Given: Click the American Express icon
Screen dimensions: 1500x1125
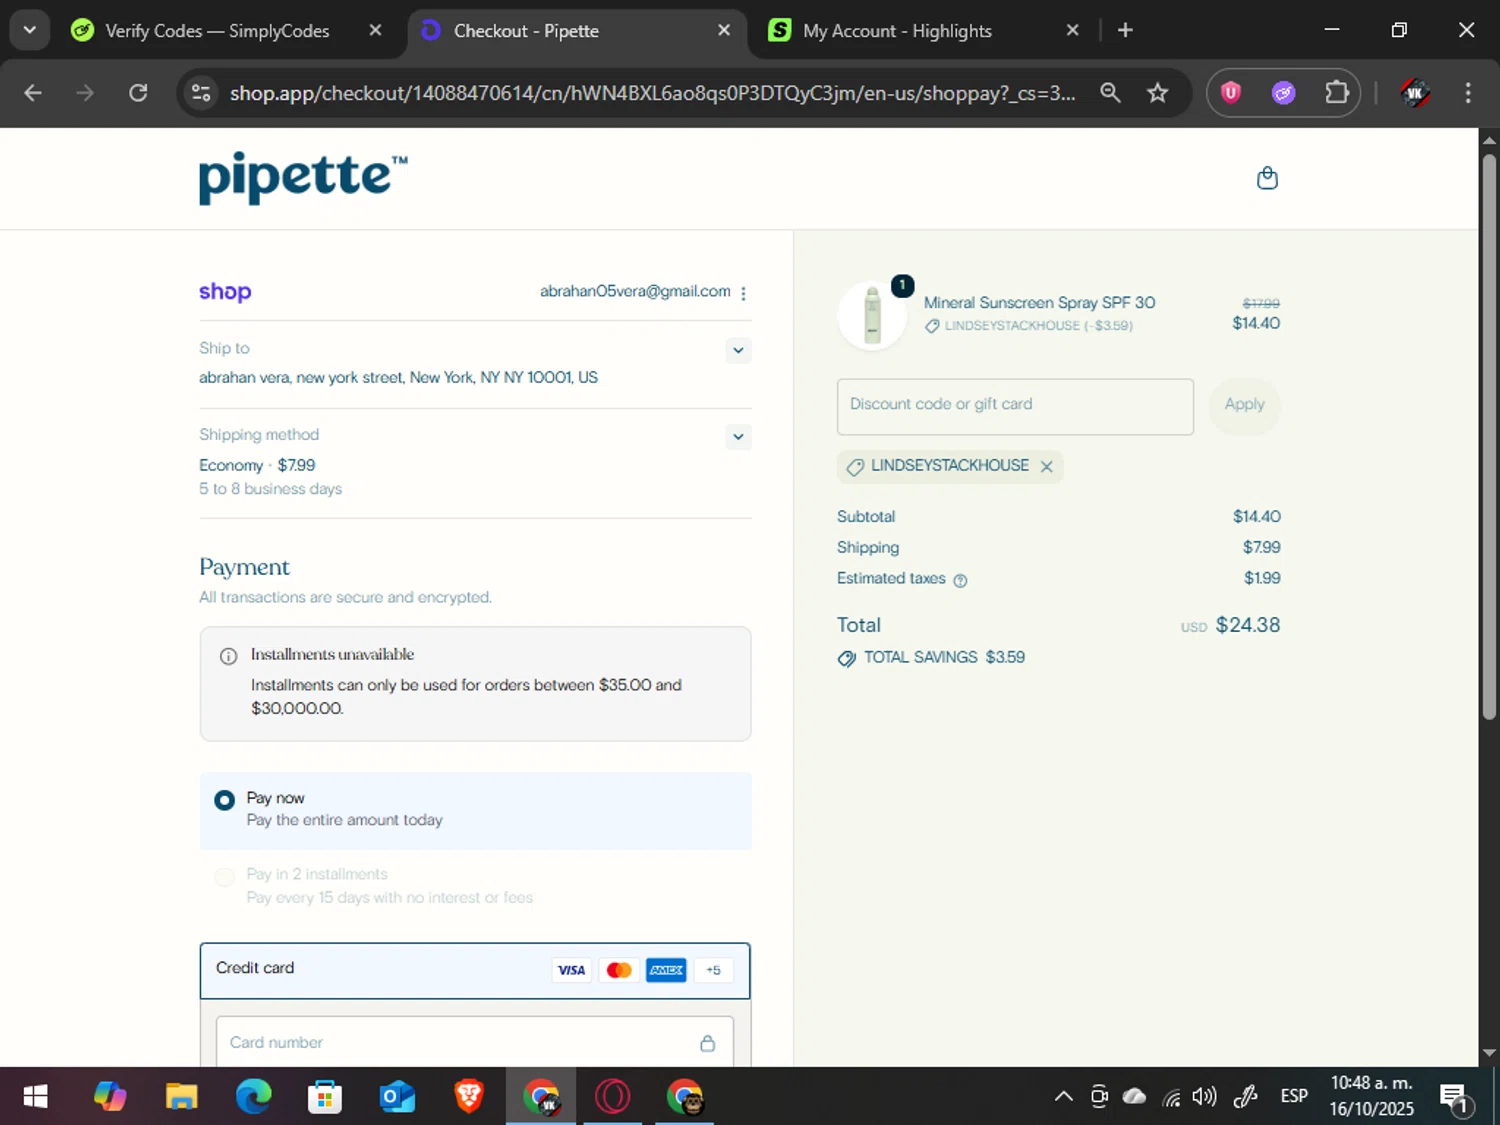Looking at the screenshot, I should click(x=666, y=970).
